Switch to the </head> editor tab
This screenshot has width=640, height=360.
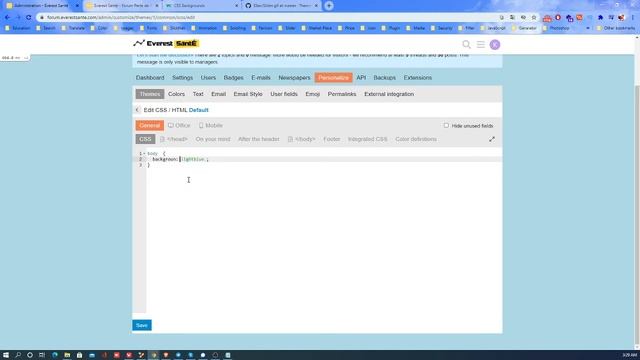pyautogui.click(x=174, y=139)
